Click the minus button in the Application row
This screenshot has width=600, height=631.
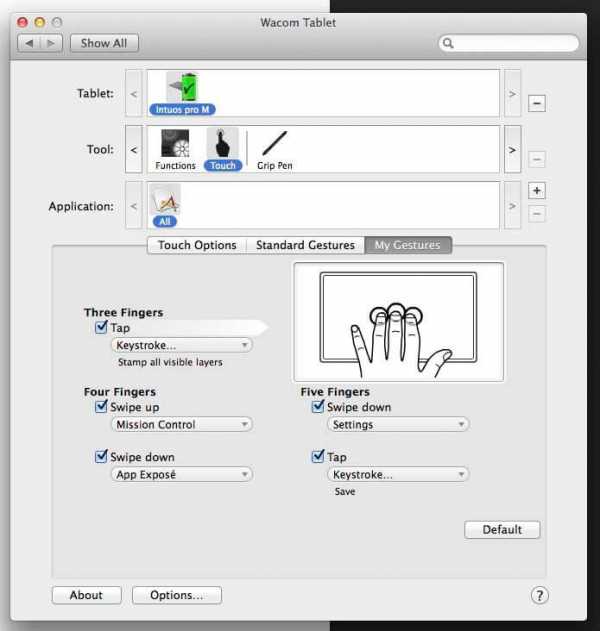[x=536, y=214]
